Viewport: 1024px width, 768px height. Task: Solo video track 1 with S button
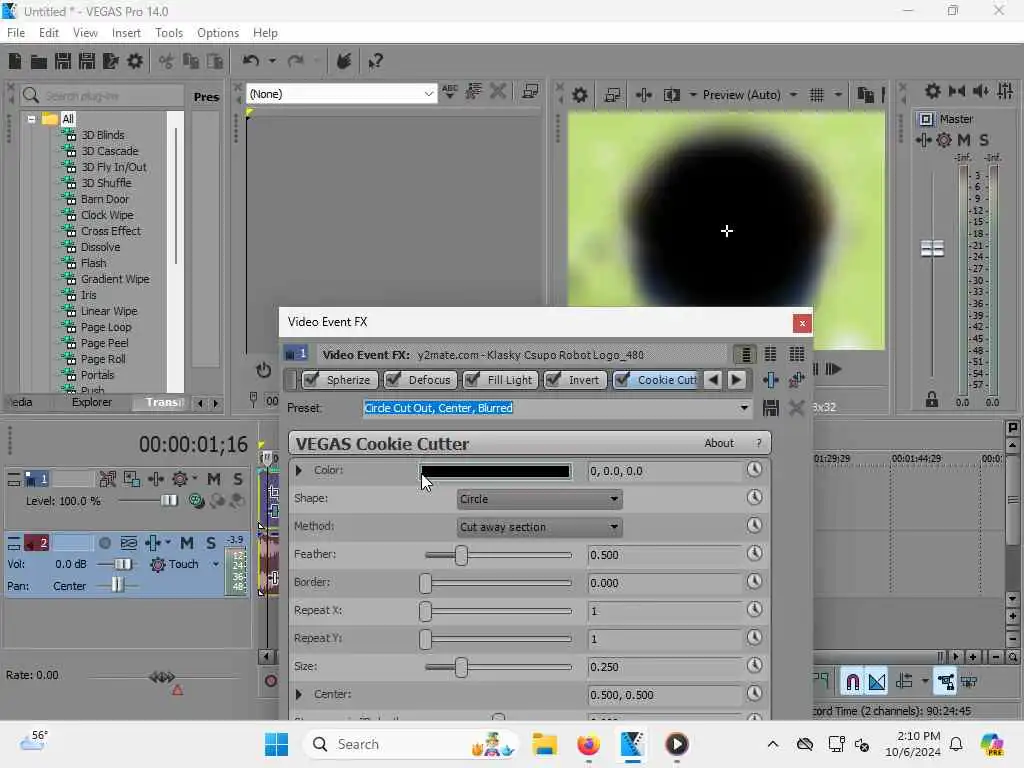pyautogui.click(x=238, y=479)
